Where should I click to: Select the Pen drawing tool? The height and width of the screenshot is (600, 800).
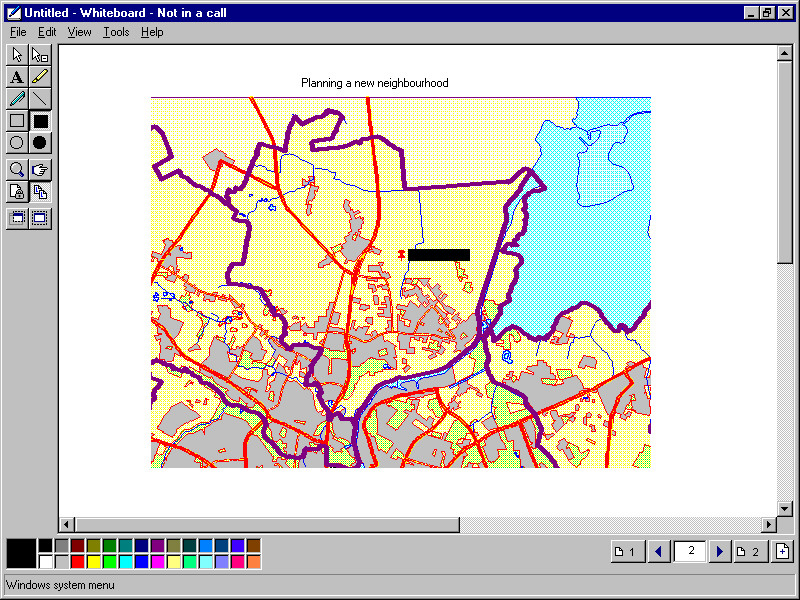tap(17, 98)
